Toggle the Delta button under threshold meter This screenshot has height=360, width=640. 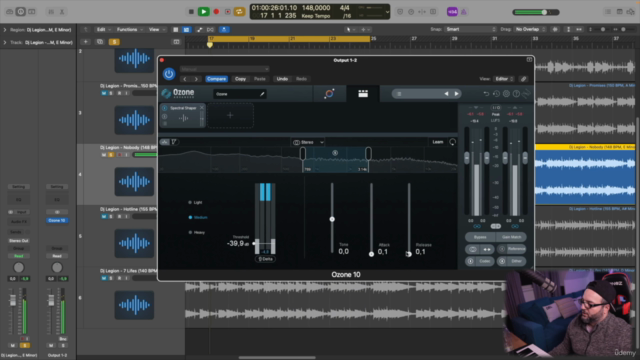[265, 259]
